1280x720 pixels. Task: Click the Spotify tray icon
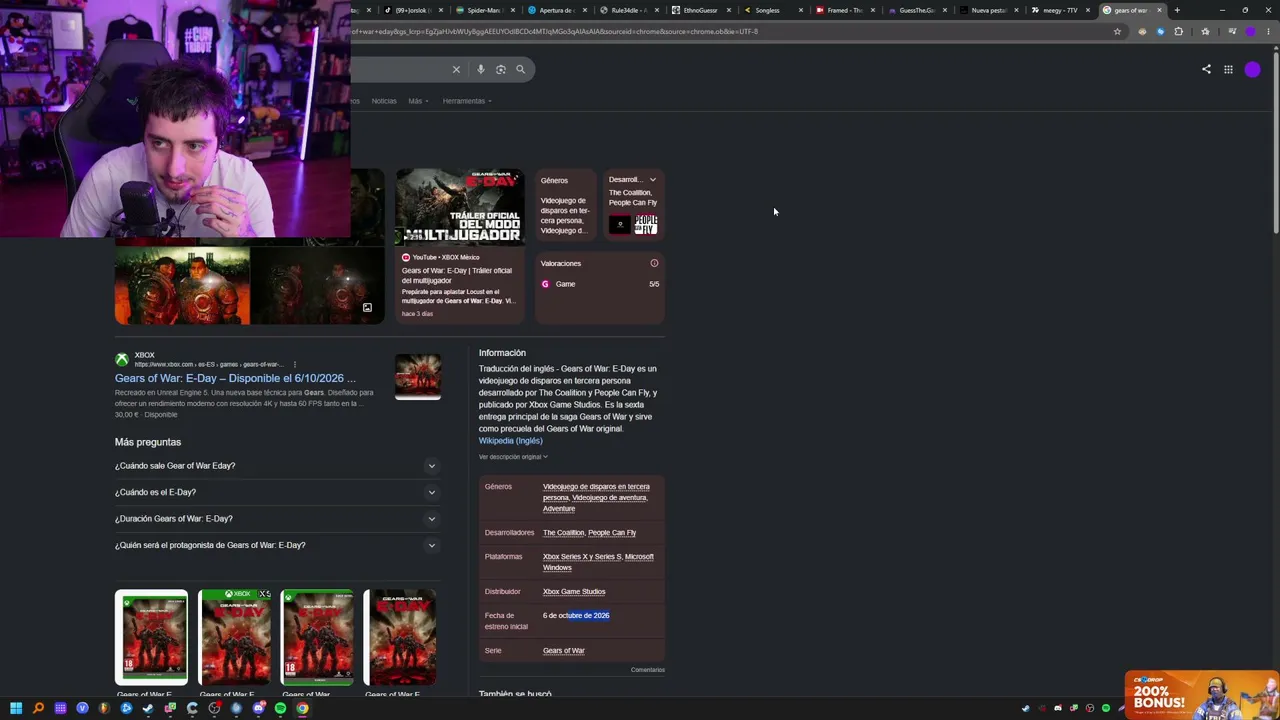pyautogui.click(x=1106, y=708)
